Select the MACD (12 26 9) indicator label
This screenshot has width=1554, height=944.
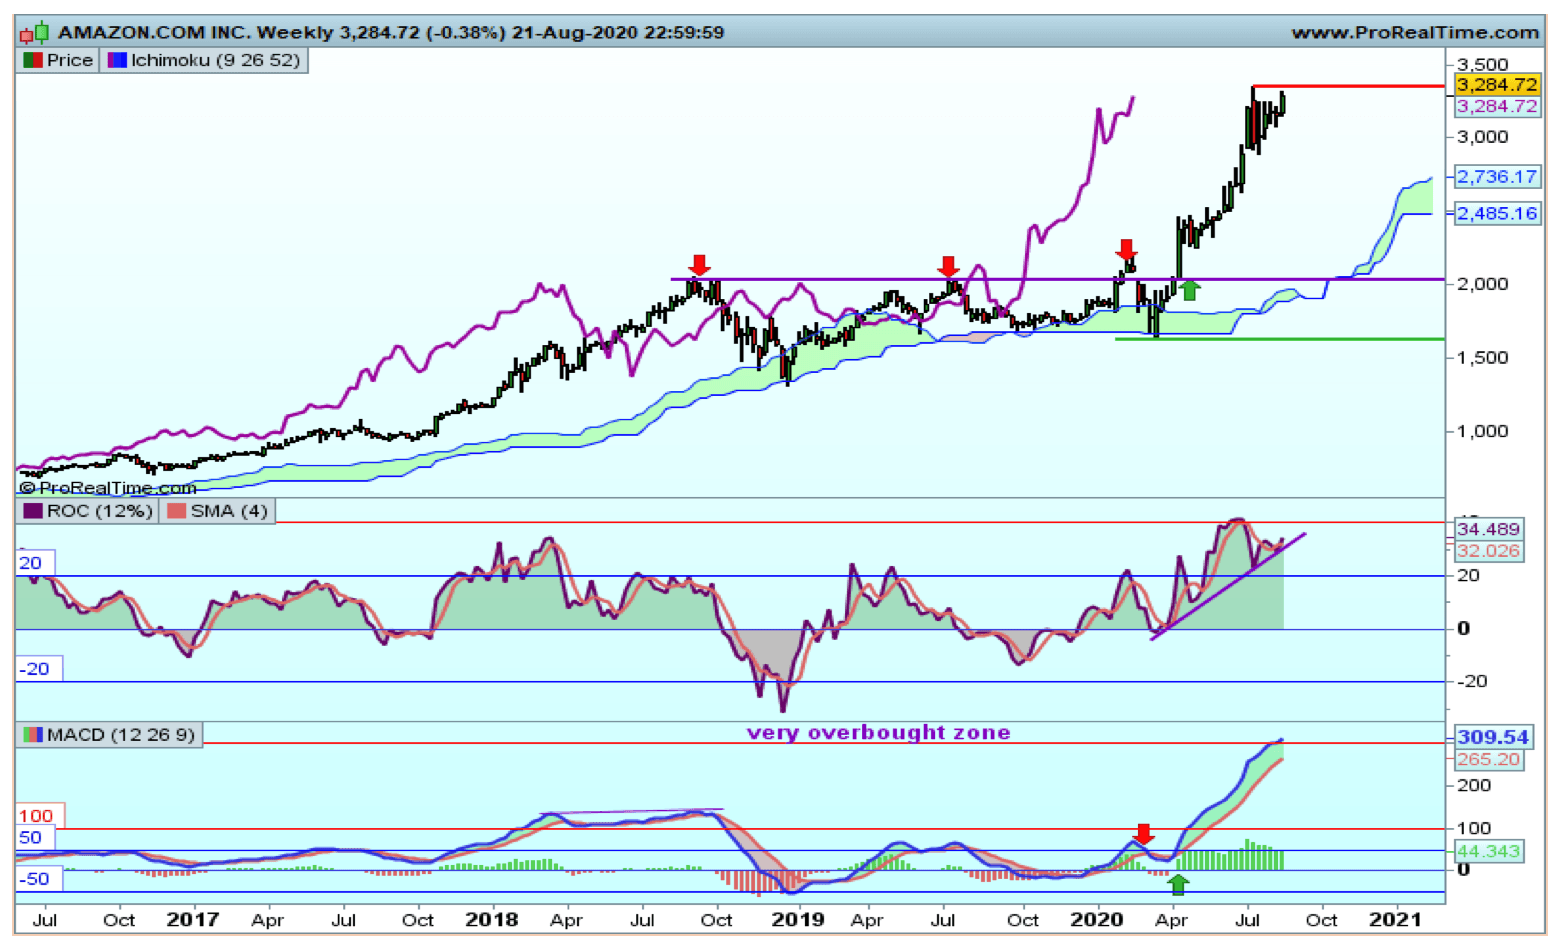point(121,735)
